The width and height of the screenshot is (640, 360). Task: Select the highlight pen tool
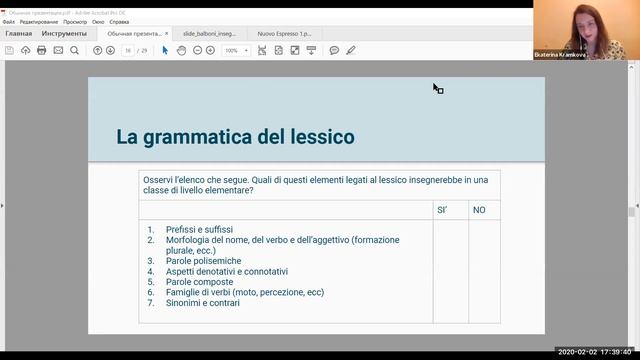tap(351, 50)
